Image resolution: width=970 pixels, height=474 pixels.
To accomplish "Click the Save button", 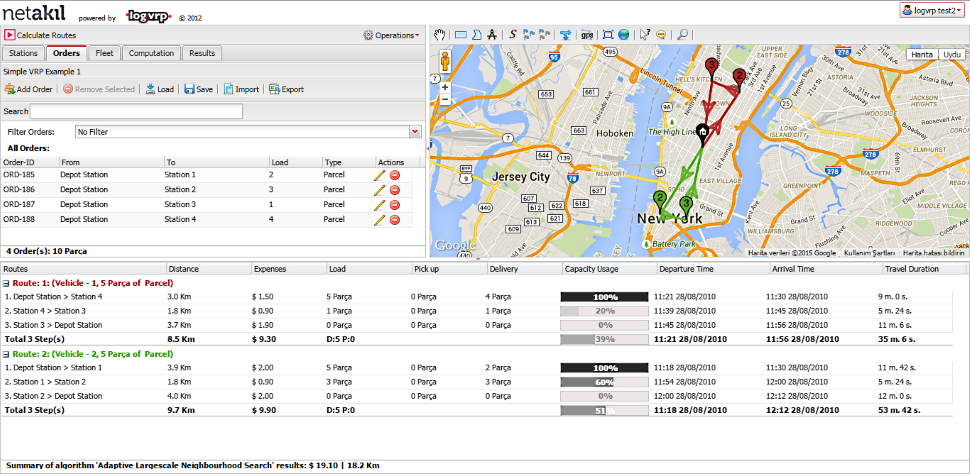I will pos(199,89).
